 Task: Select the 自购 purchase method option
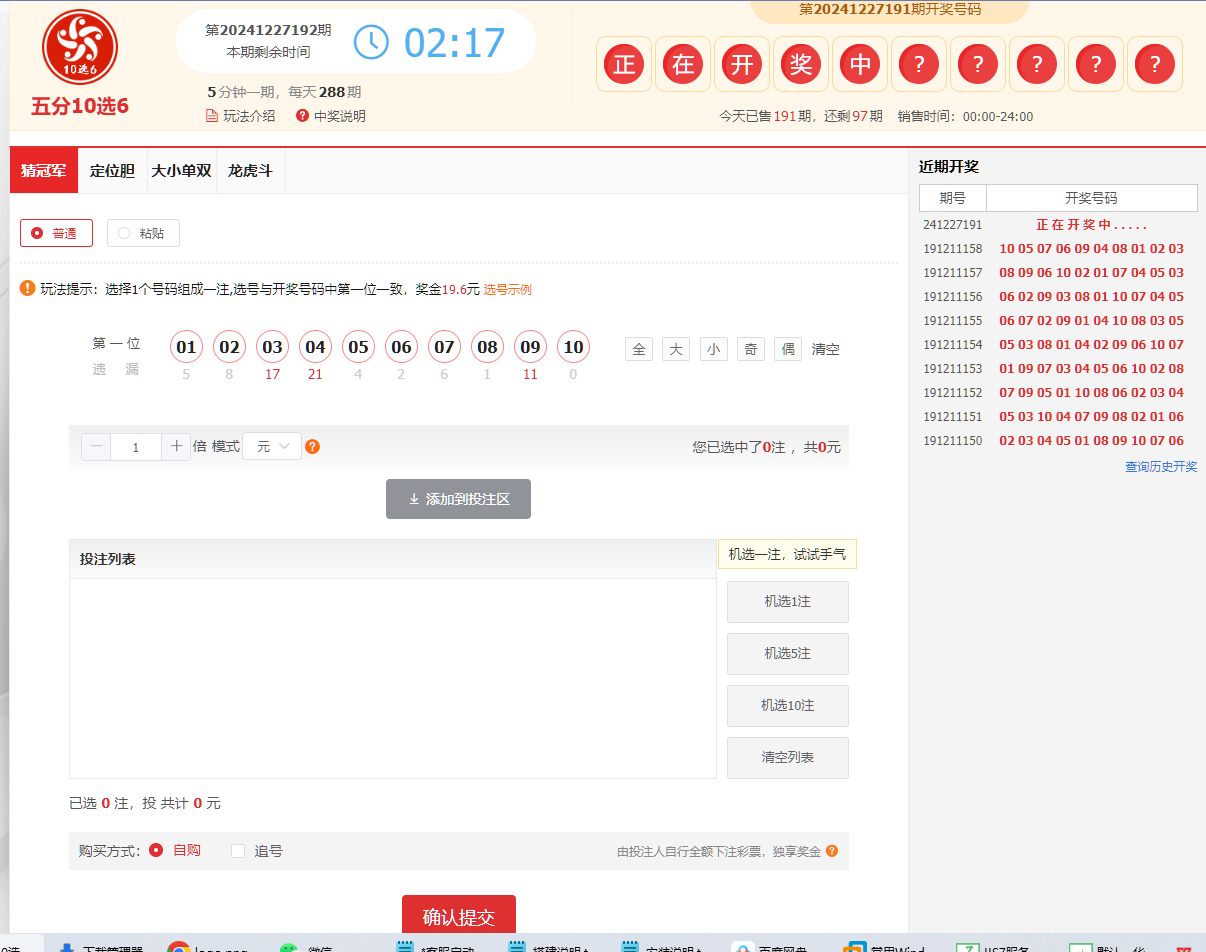157,849
